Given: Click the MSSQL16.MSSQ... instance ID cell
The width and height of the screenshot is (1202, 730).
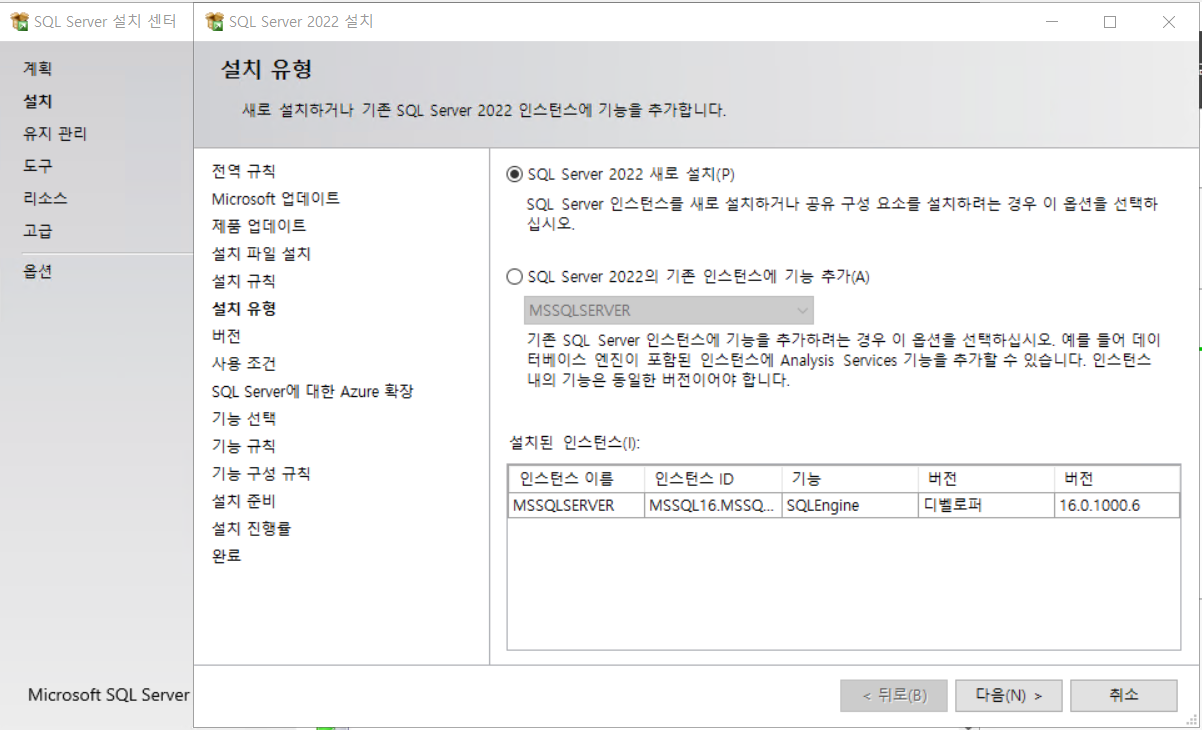Looking at the screenshot, I should coord(712,505).
